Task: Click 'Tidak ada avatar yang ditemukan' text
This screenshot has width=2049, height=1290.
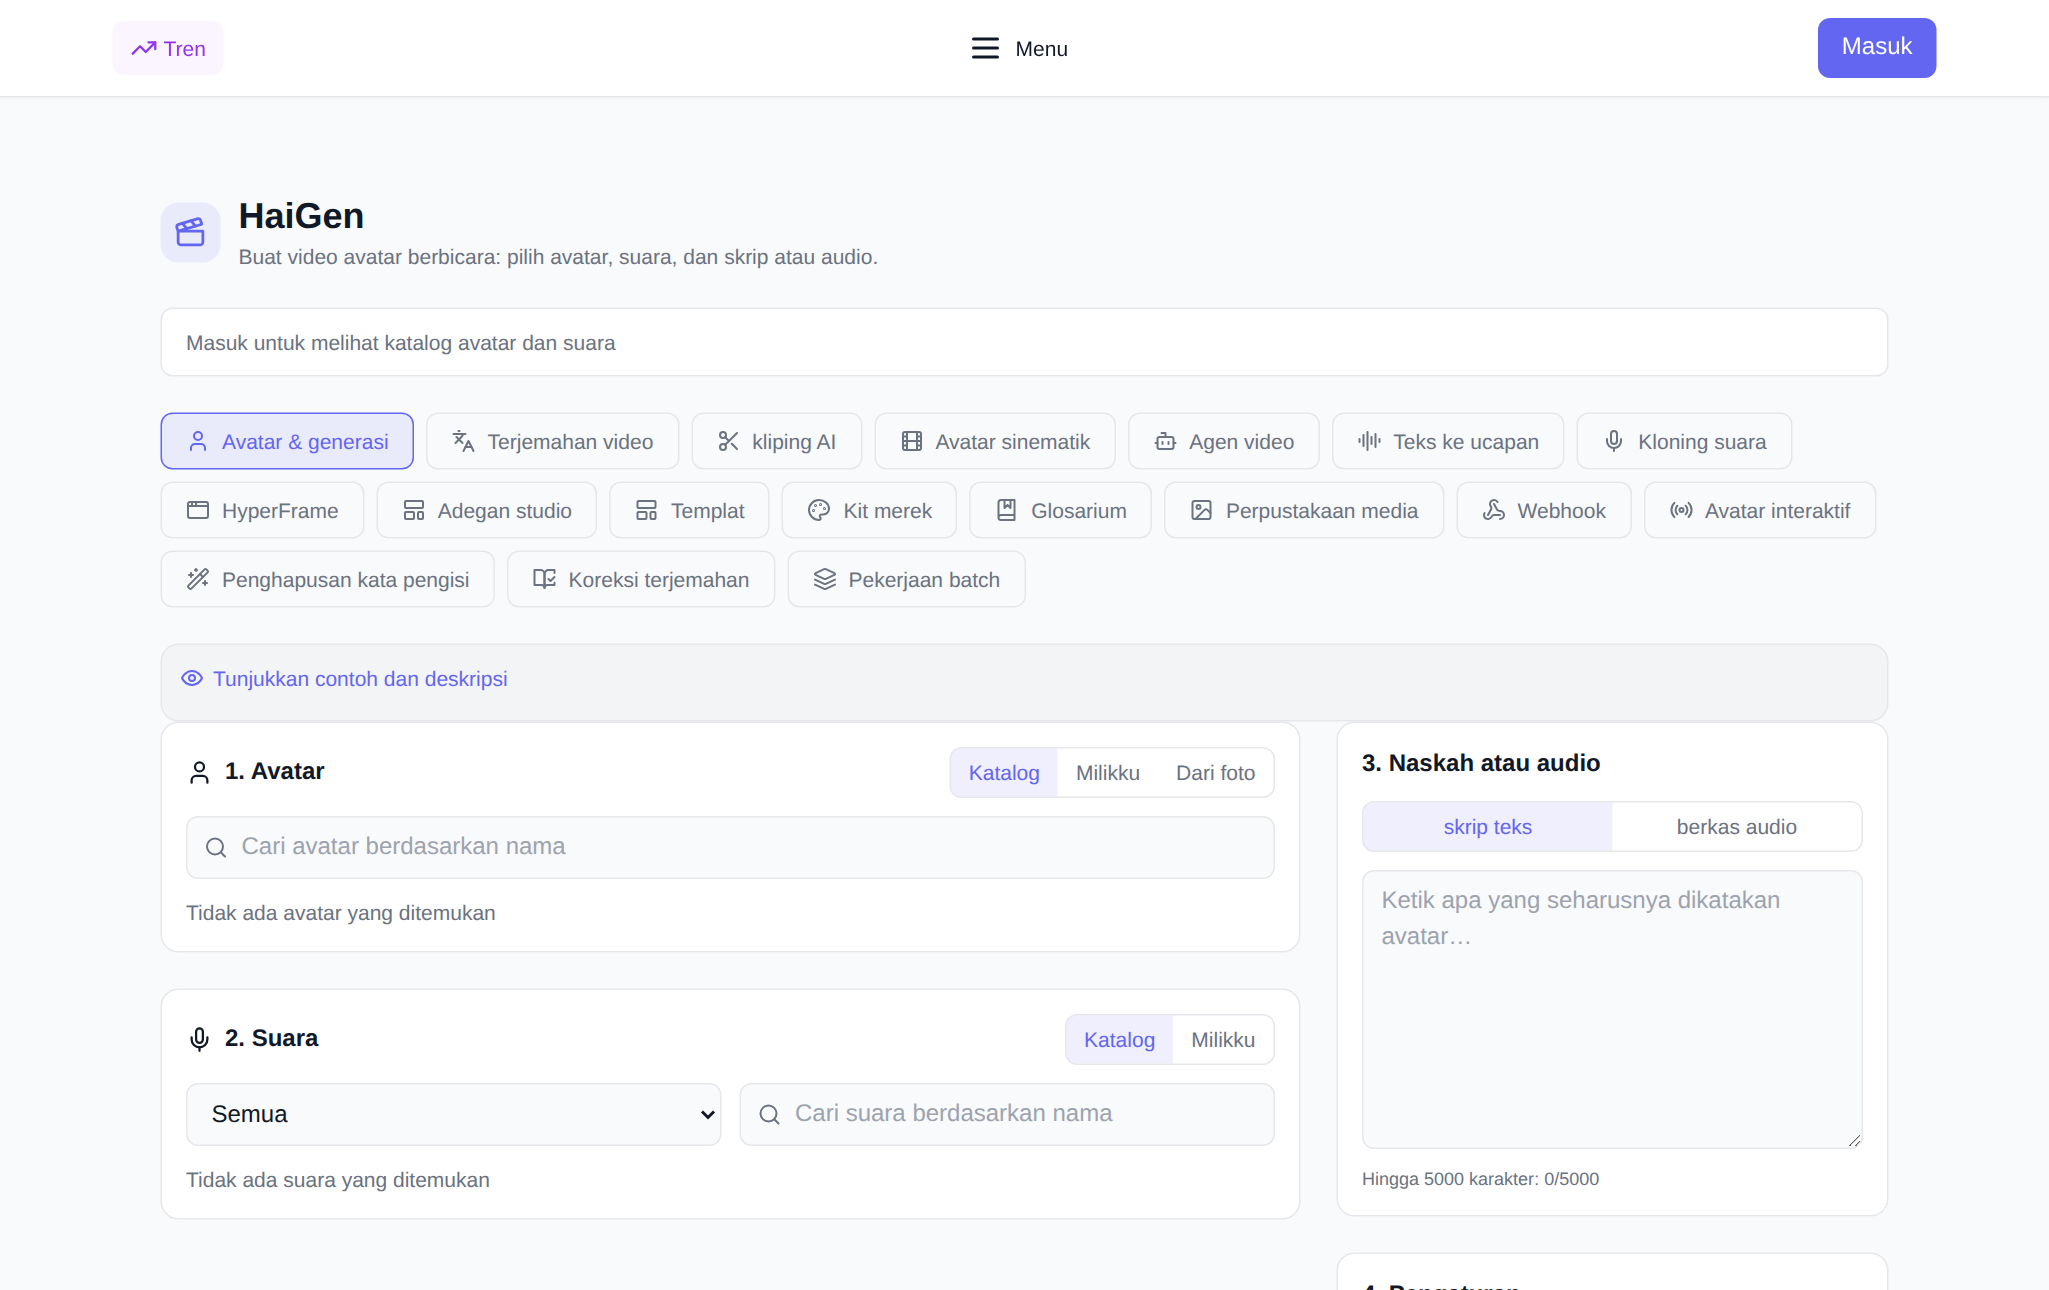Action: tap(341, 913)
